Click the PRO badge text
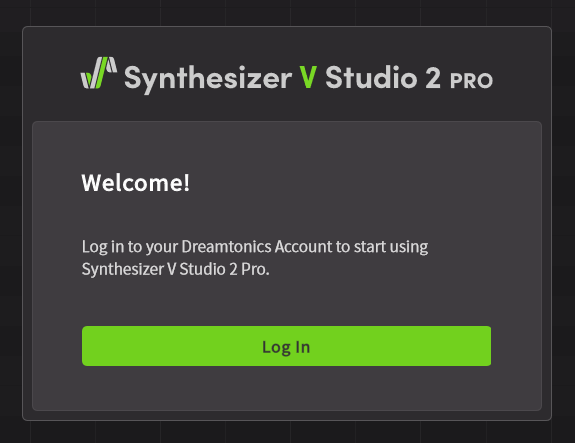The width and height of the screenshot is (575, 443). (x=471, y=81)
